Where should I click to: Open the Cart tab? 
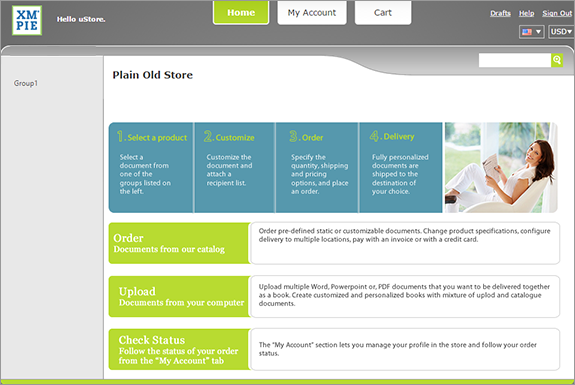click(383, 12)
